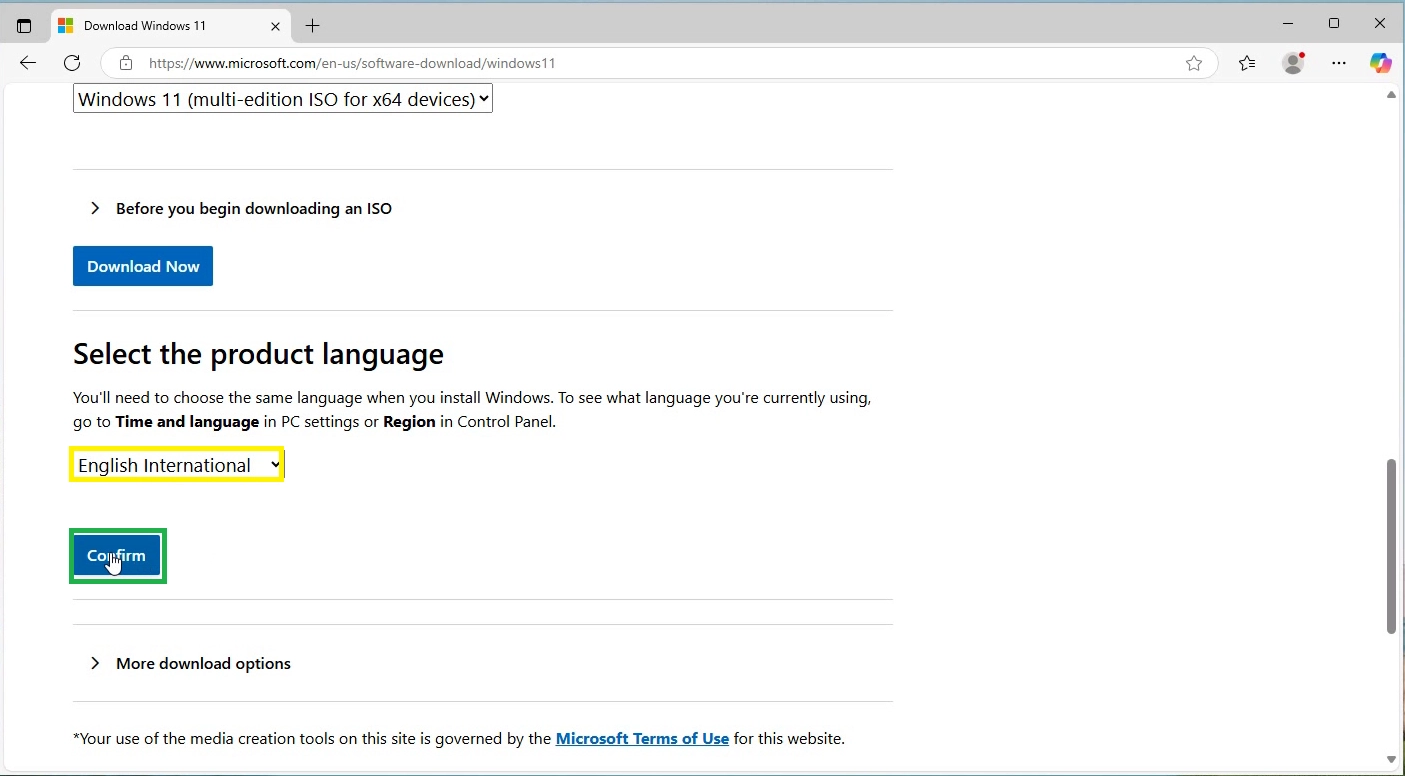Refresh the current page

pyautogui.click(x=72, y=63)
